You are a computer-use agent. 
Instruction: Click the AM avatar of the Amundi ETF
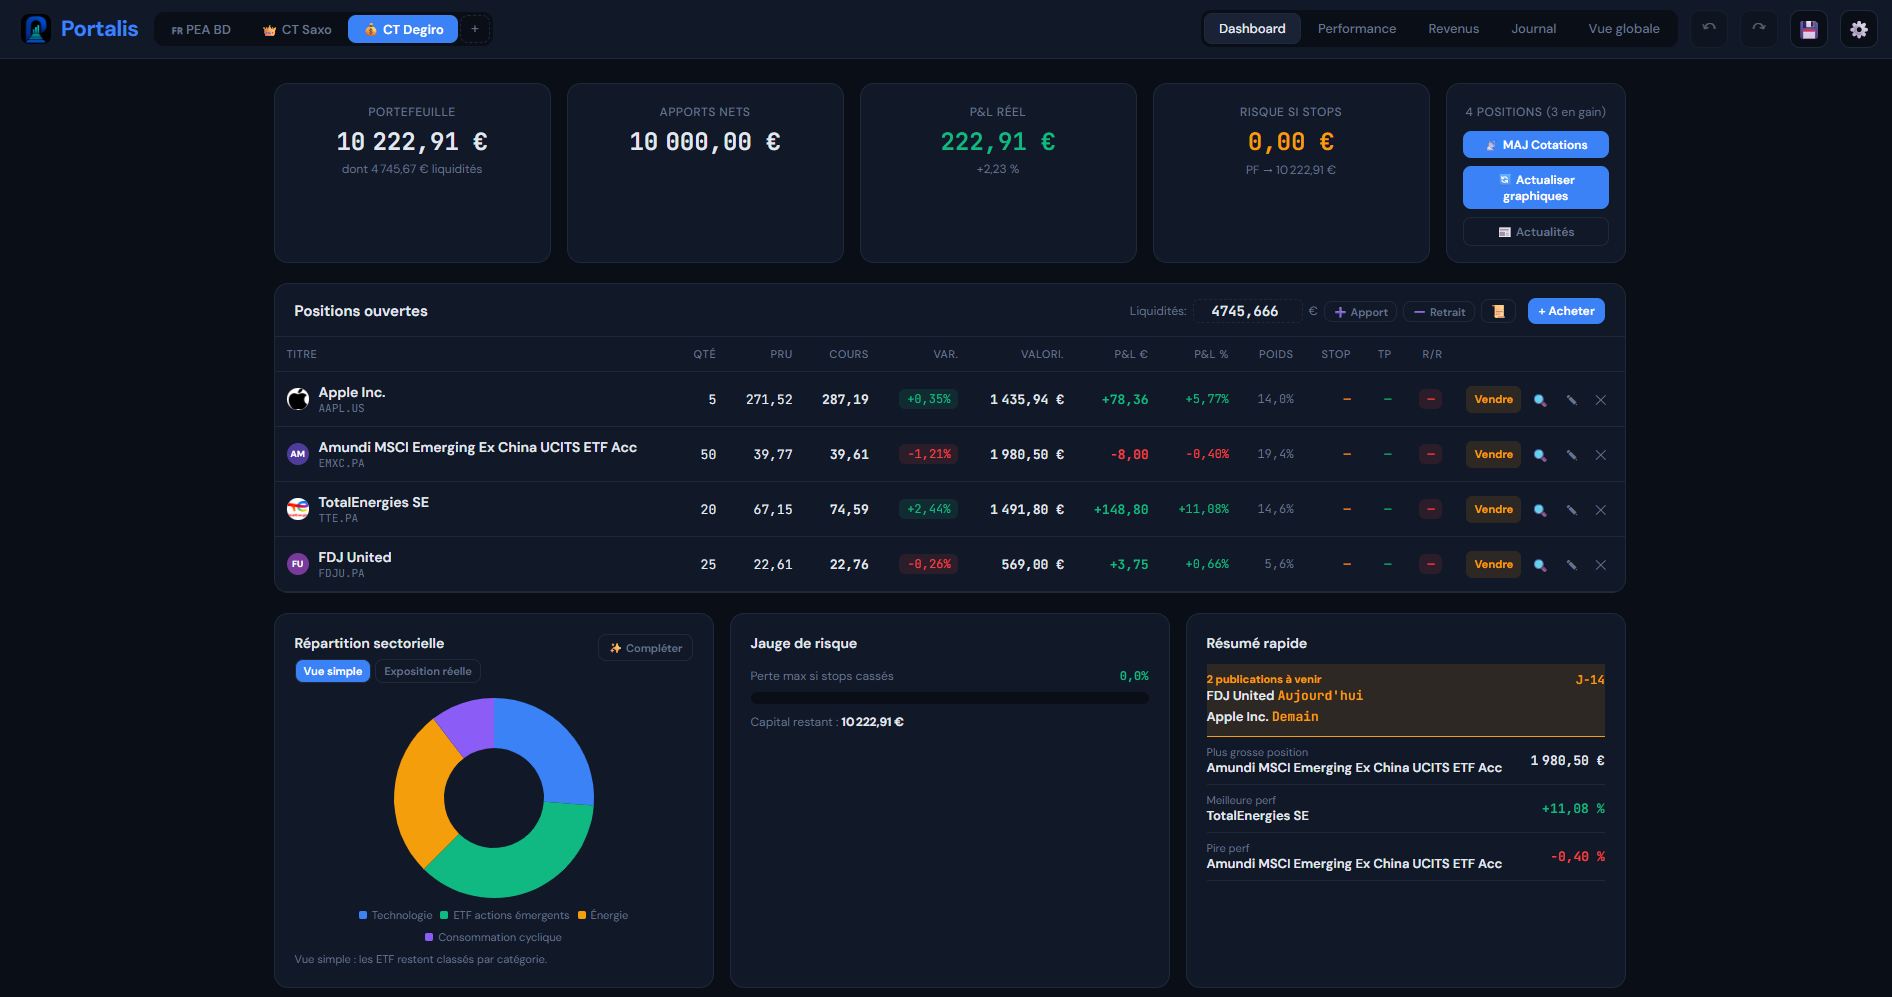click(298, 454)
